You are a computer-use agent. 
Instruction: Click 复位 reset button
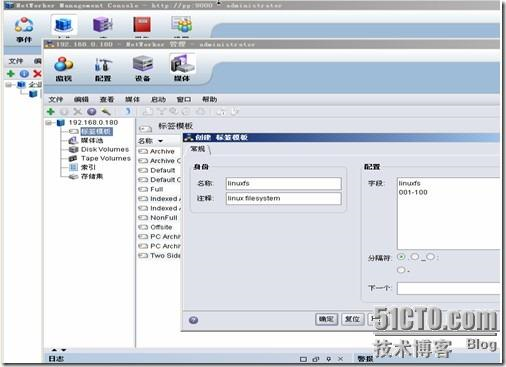coord(353,319)
